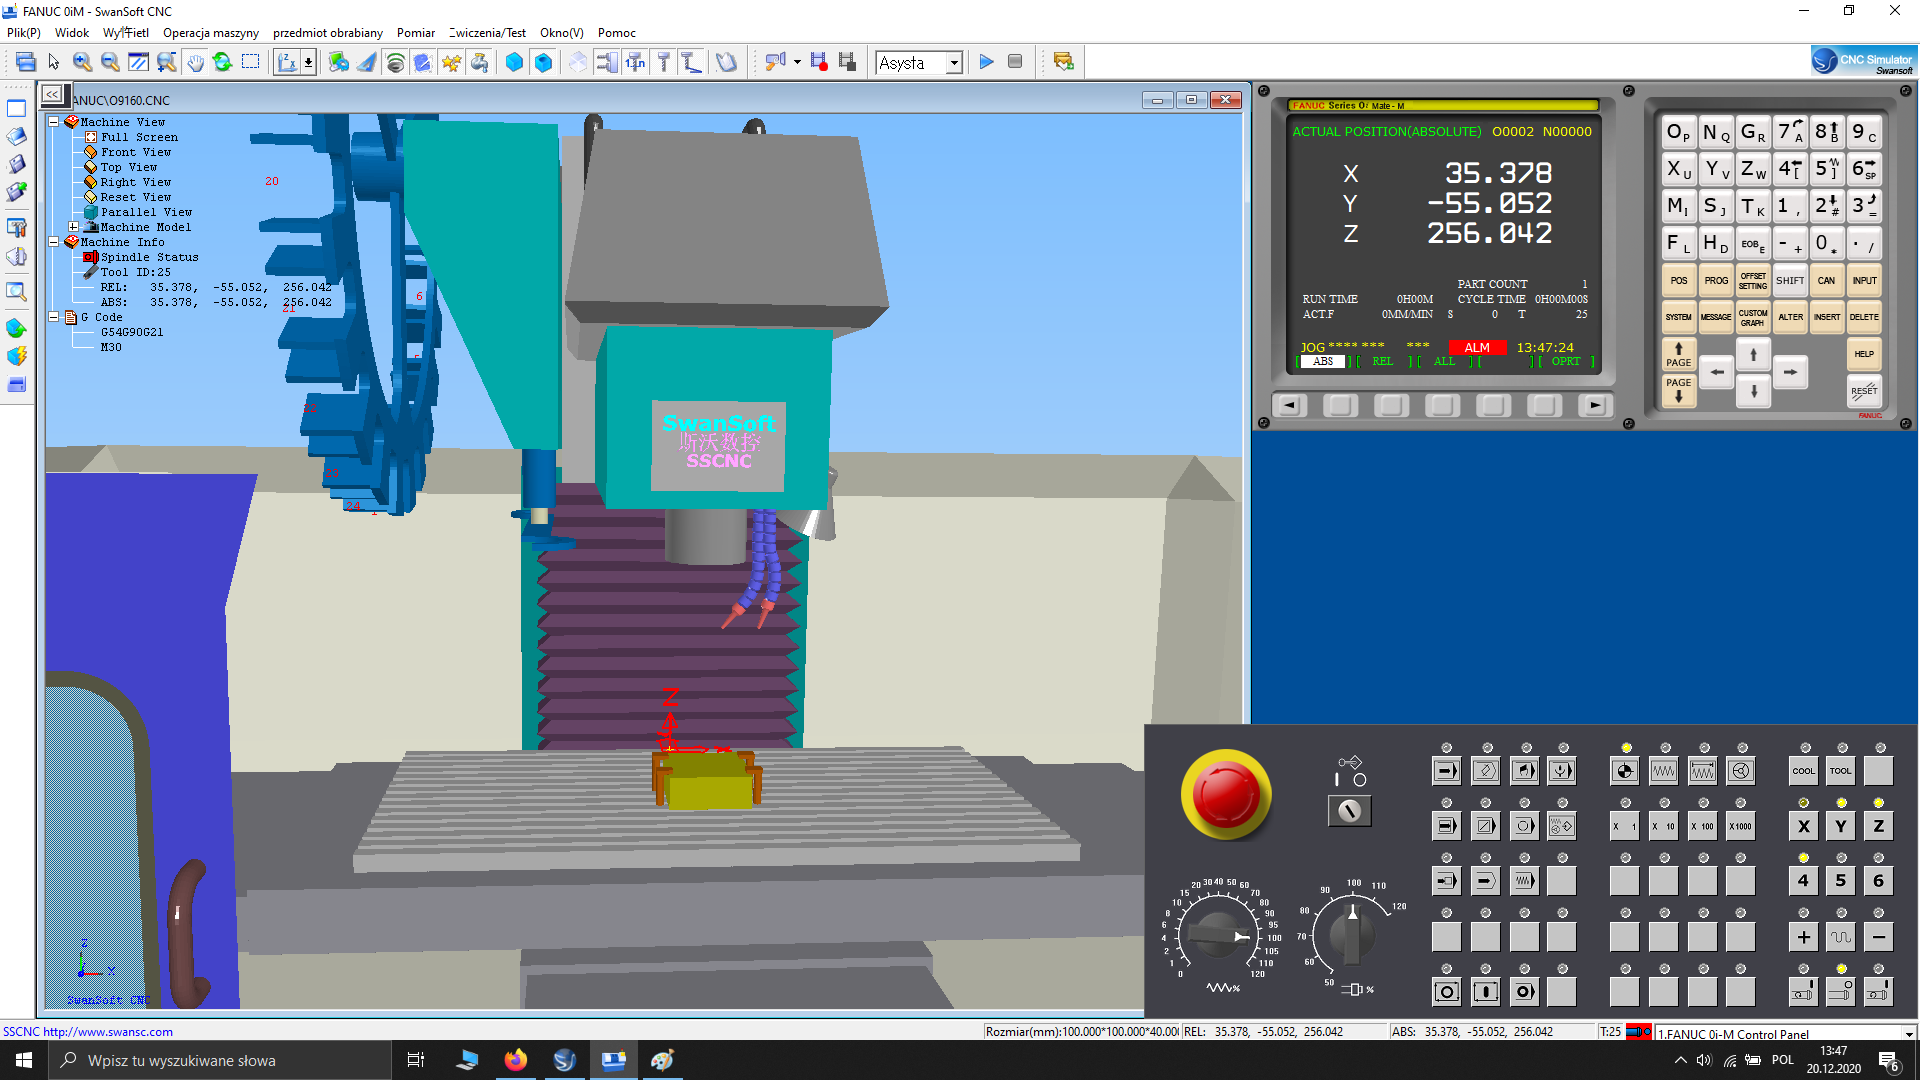Click the first blue cube toolbar icon
The width and height of the screenshot is (1920, 1080).
click(514, 62)
